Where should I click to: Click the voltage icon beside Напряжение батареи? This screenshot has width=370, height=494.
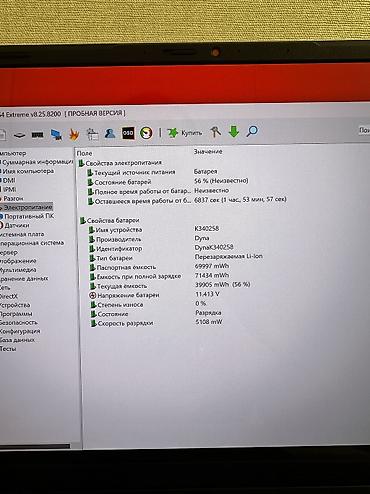point(93,295)
